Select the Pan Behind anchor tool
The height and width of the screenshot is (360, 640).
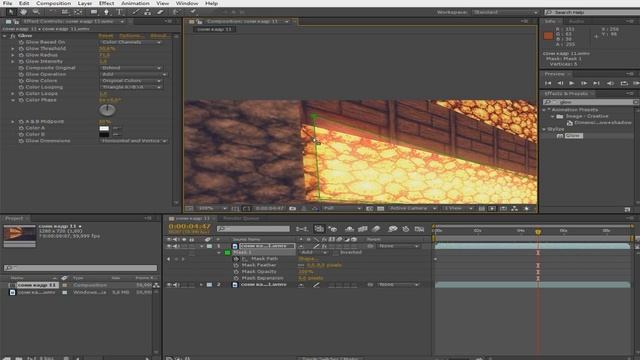(x=78, y=12)
